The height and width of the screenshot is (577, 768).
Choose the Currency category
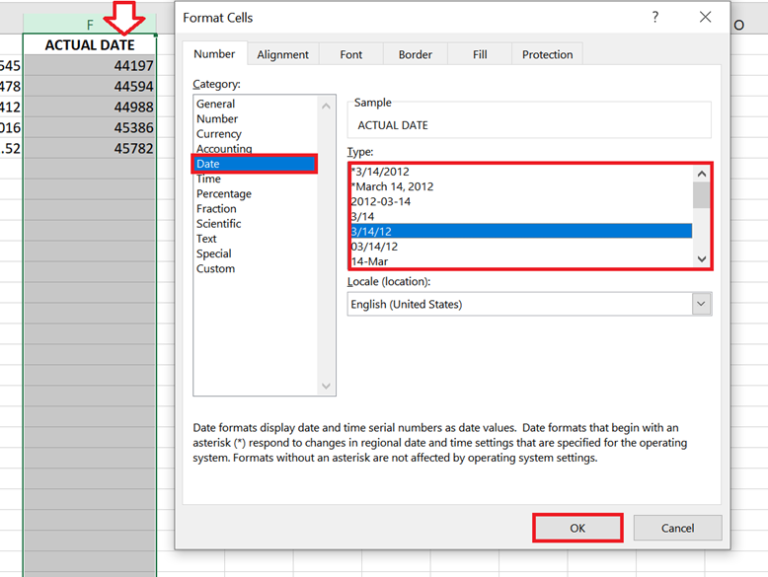click(x=219, y=134)
